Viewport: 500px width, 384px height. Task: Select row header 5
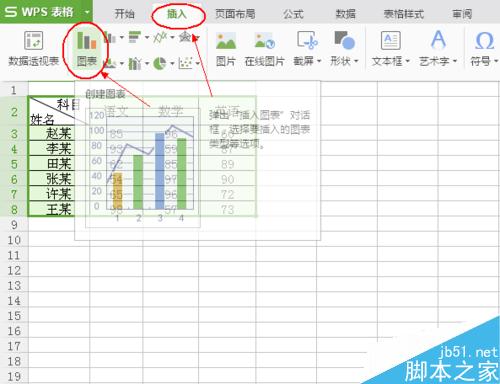(14, 164)
